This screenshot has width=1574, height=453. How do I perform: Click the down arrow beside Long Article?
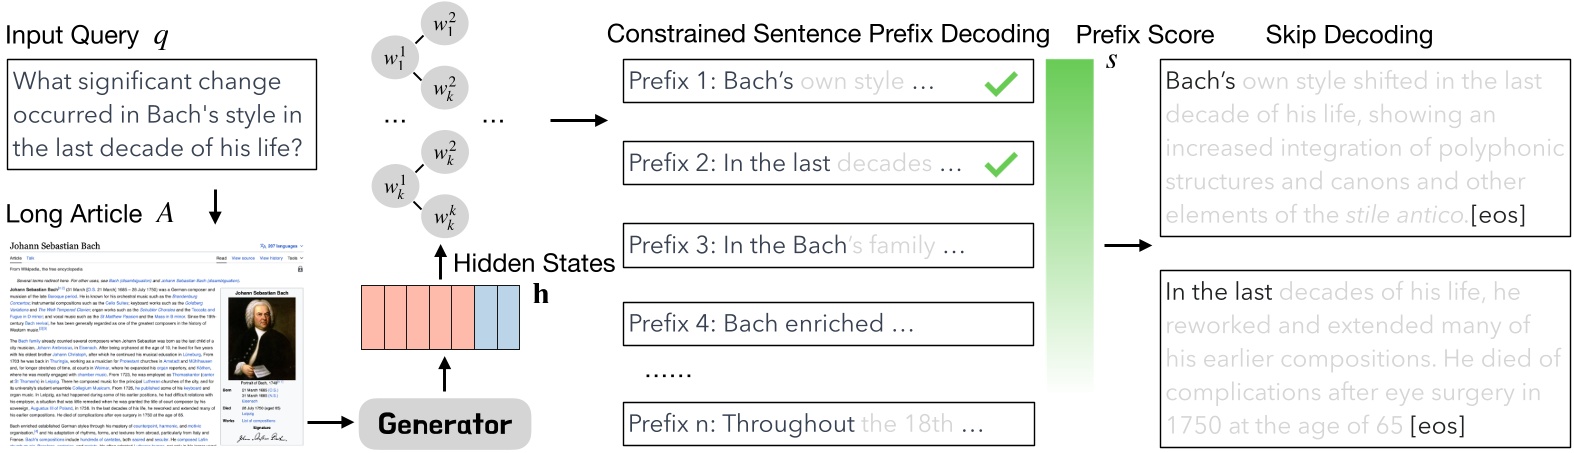(x=214, y=207)
